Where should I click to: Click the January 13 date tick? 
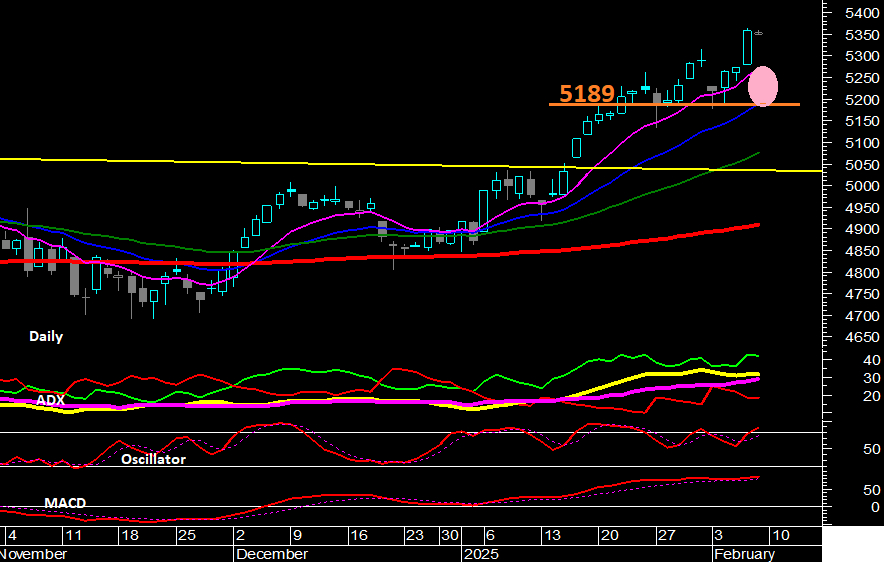click(x=552, y=535)
